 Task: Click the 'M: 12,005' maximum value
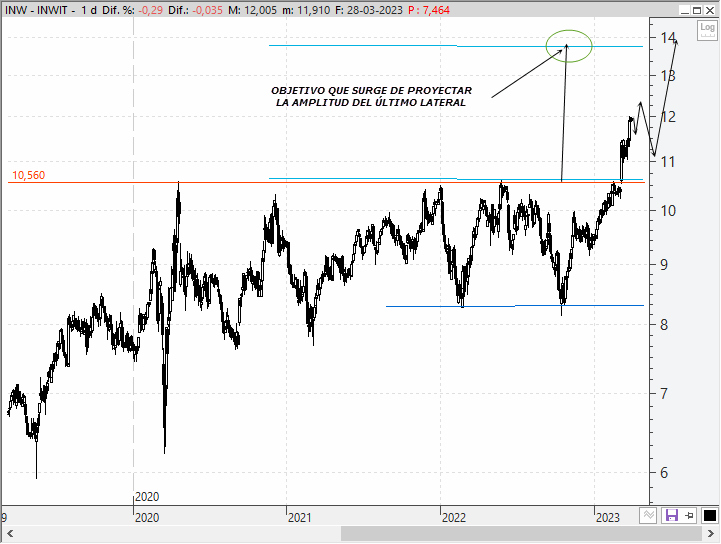252,10
